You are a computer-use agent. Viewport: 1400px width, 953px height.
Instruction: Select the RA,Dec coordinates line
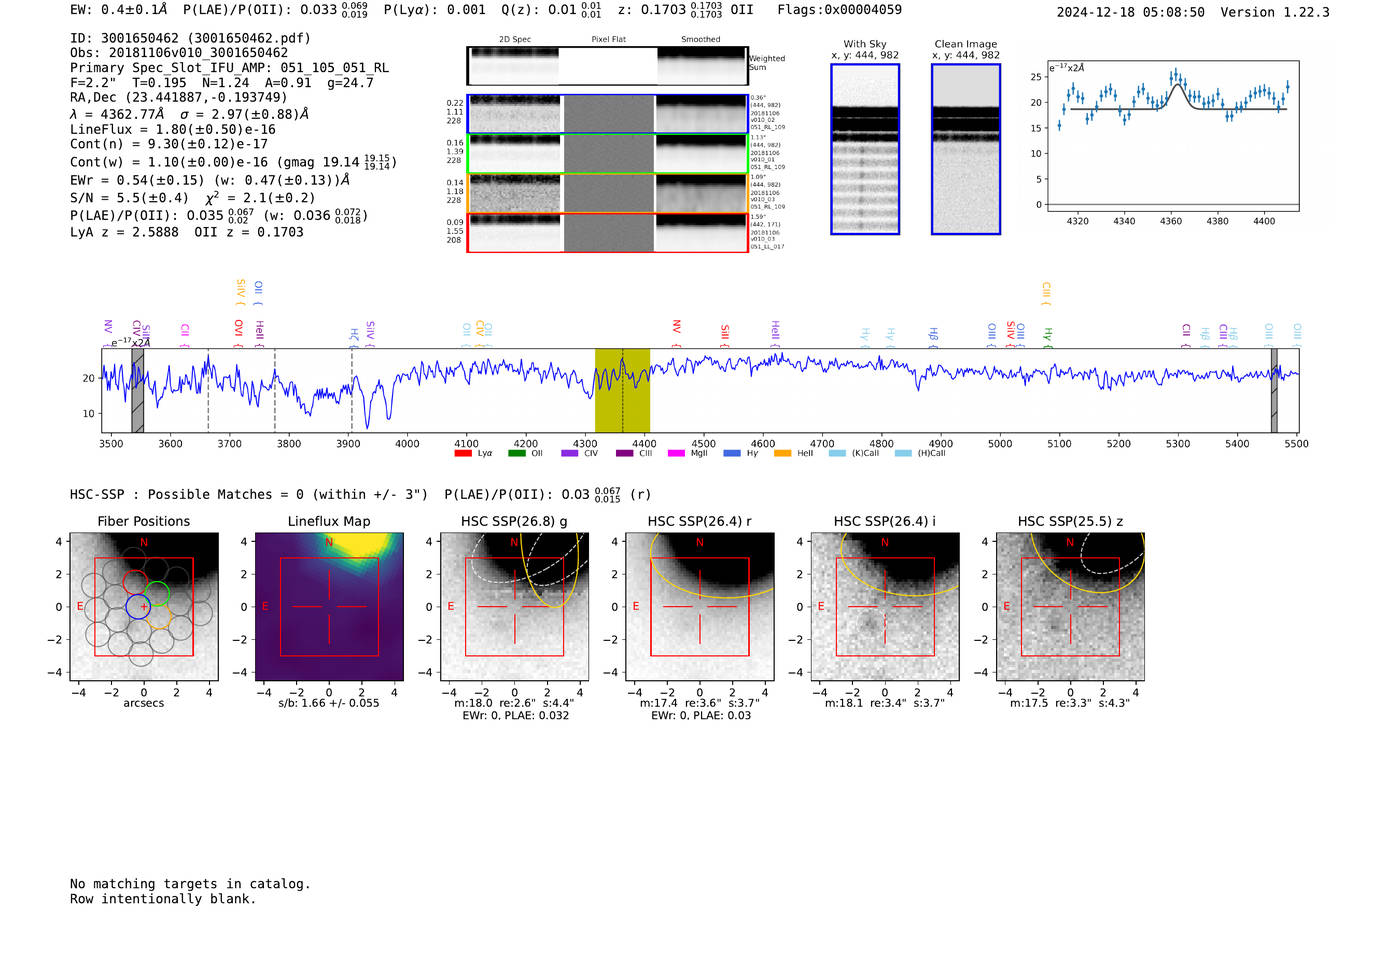(x=178, y=98)
